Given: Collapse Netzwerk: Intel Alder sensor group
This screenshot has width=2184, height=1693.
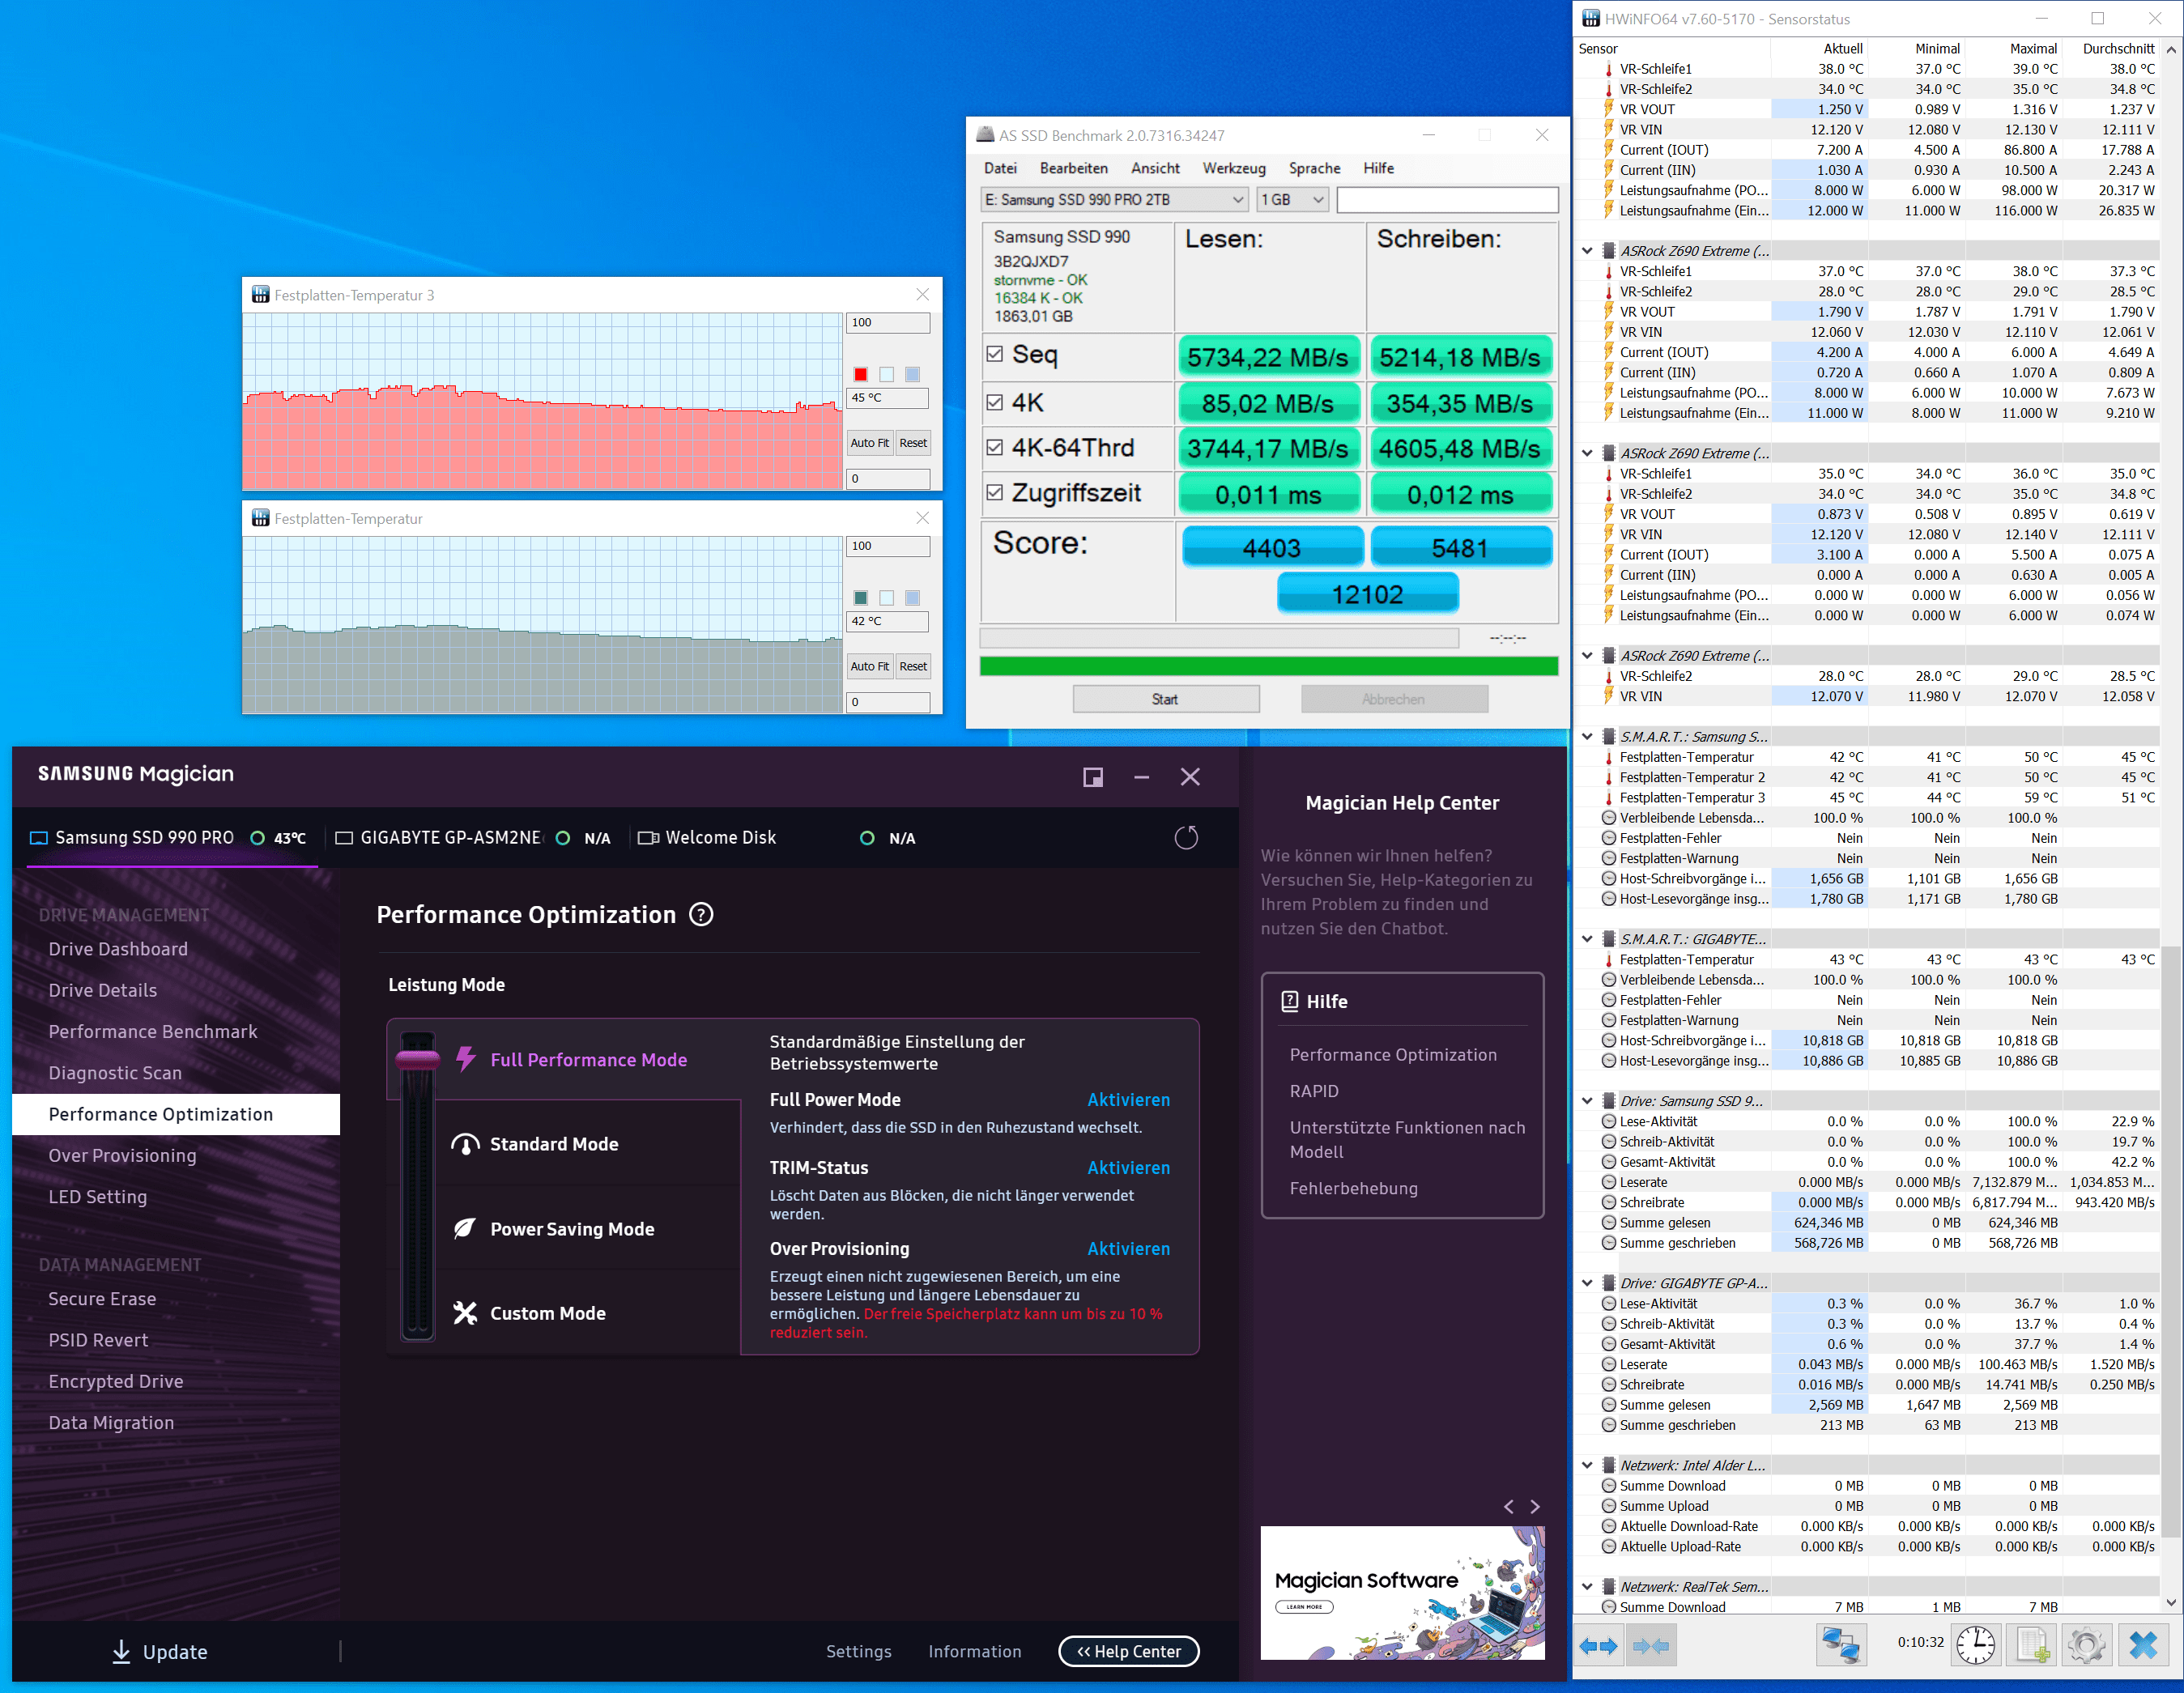Looking at the screenshot, I should [1587, 1465].
